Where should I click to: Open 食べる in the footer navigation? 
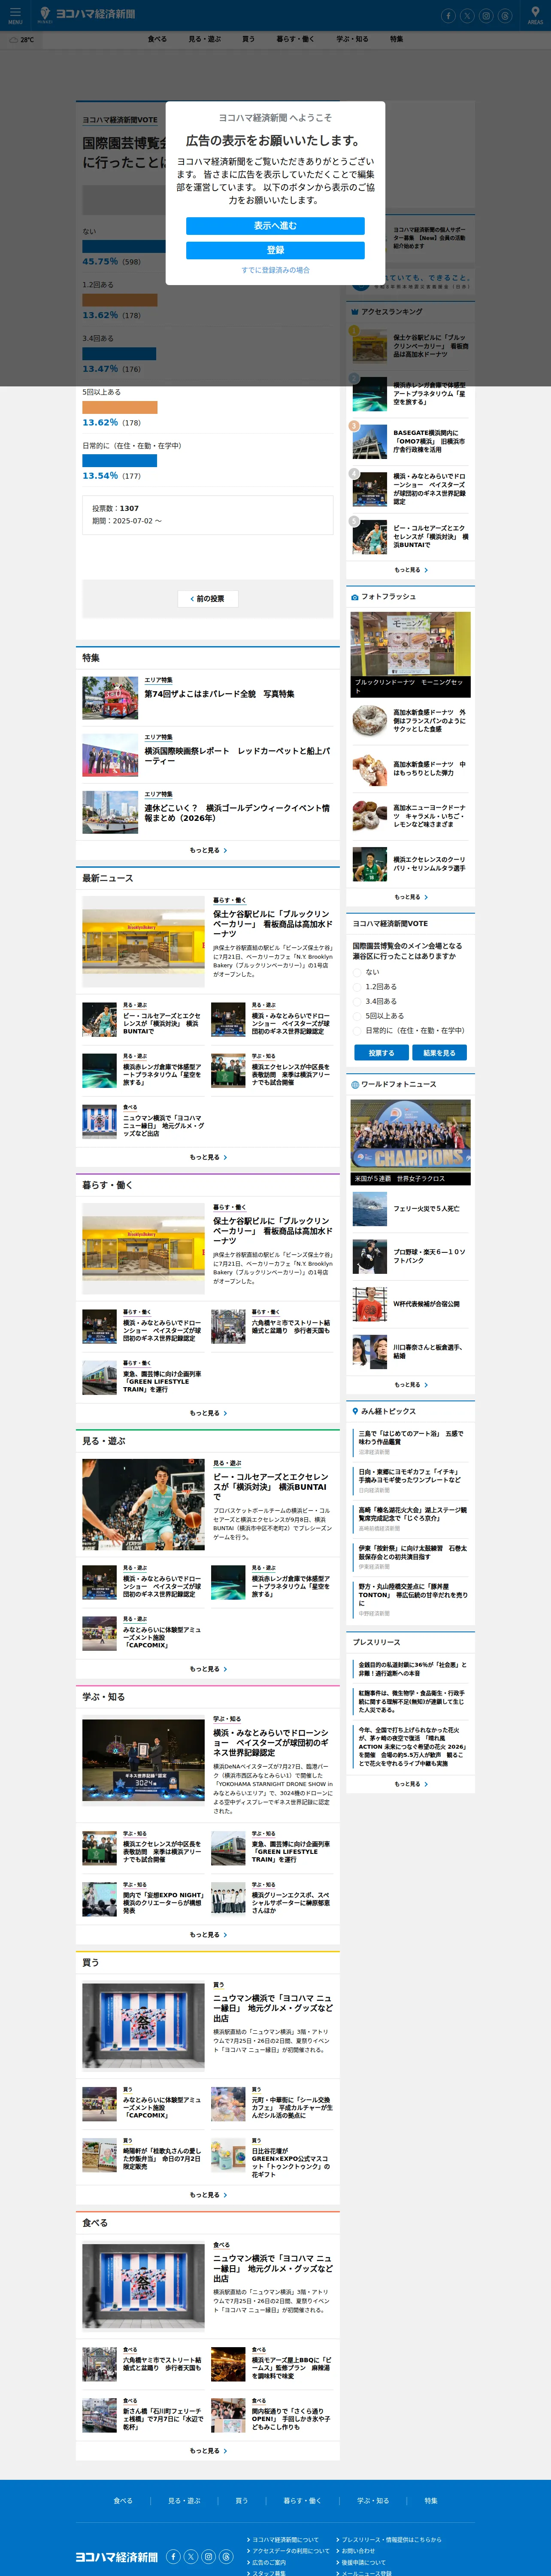click(123, 2501)
